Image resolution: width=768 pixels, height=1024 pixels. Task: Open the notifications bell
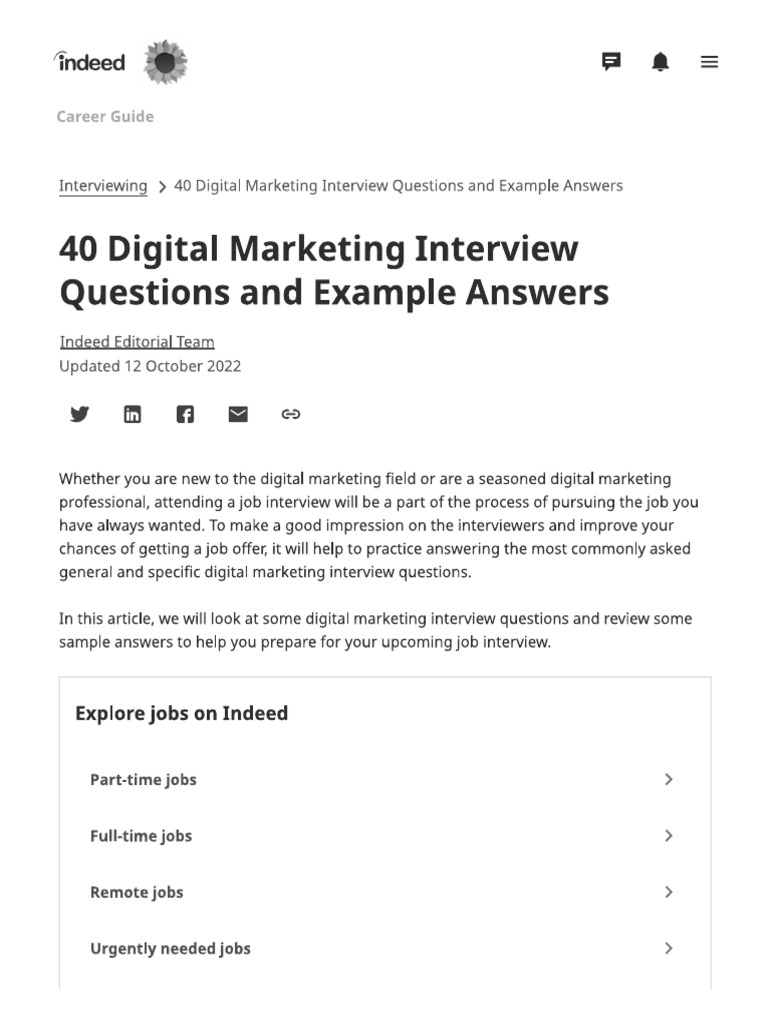click(660, 62)
